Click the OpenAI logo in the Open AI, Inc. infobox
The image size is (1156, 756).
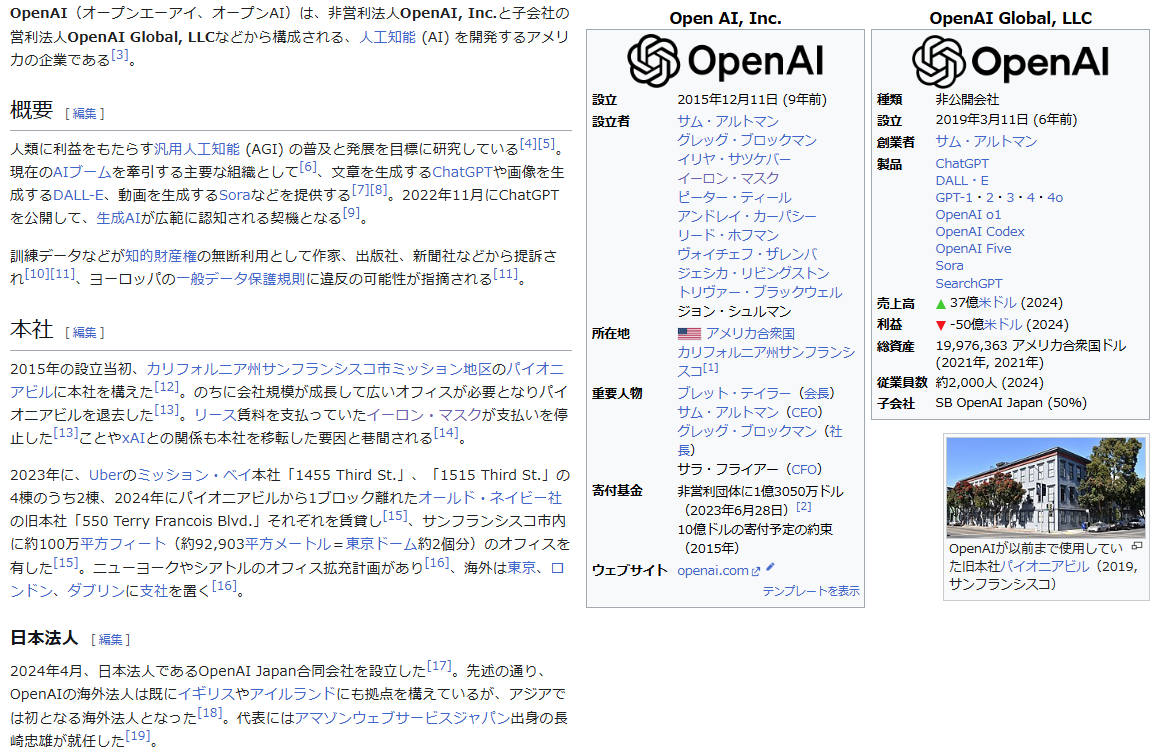coord(725,61)
